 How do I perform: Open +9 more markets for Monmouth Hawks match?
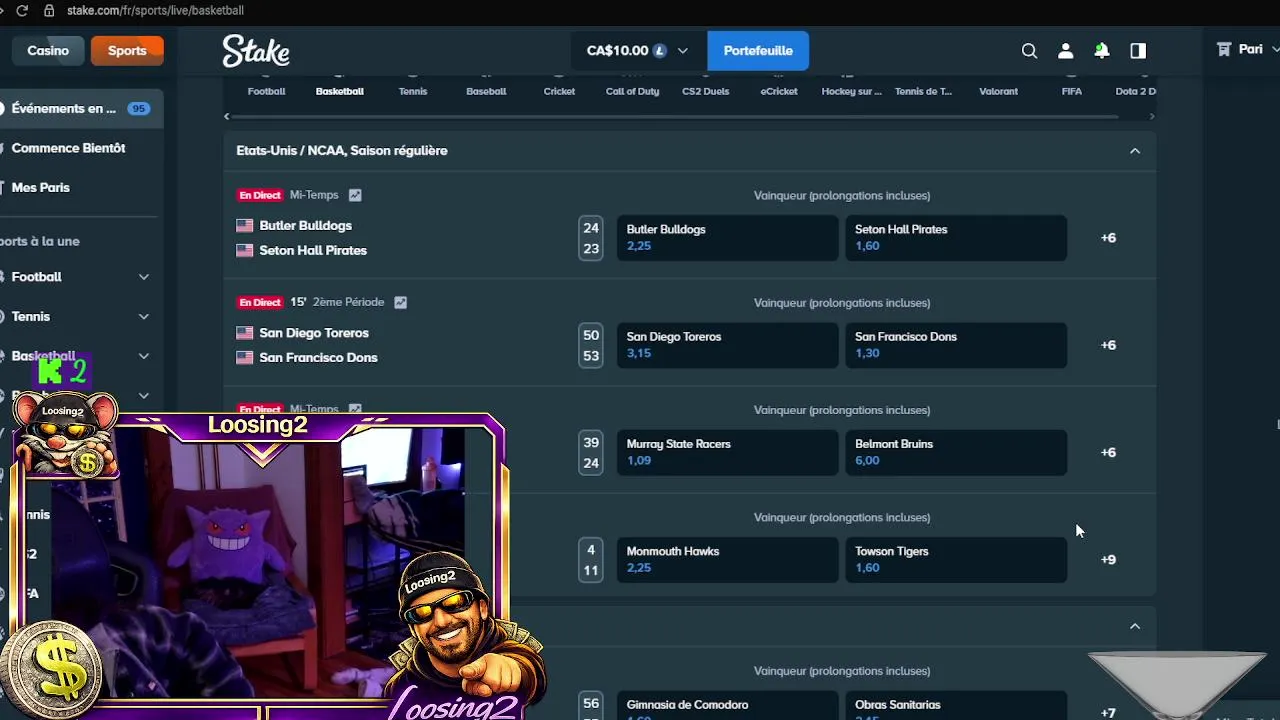[1108, 560]
